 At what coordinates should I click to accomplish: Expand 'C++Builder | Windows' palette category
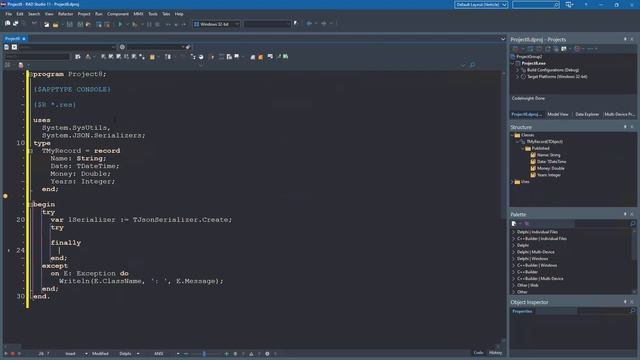tap(513, 265)
